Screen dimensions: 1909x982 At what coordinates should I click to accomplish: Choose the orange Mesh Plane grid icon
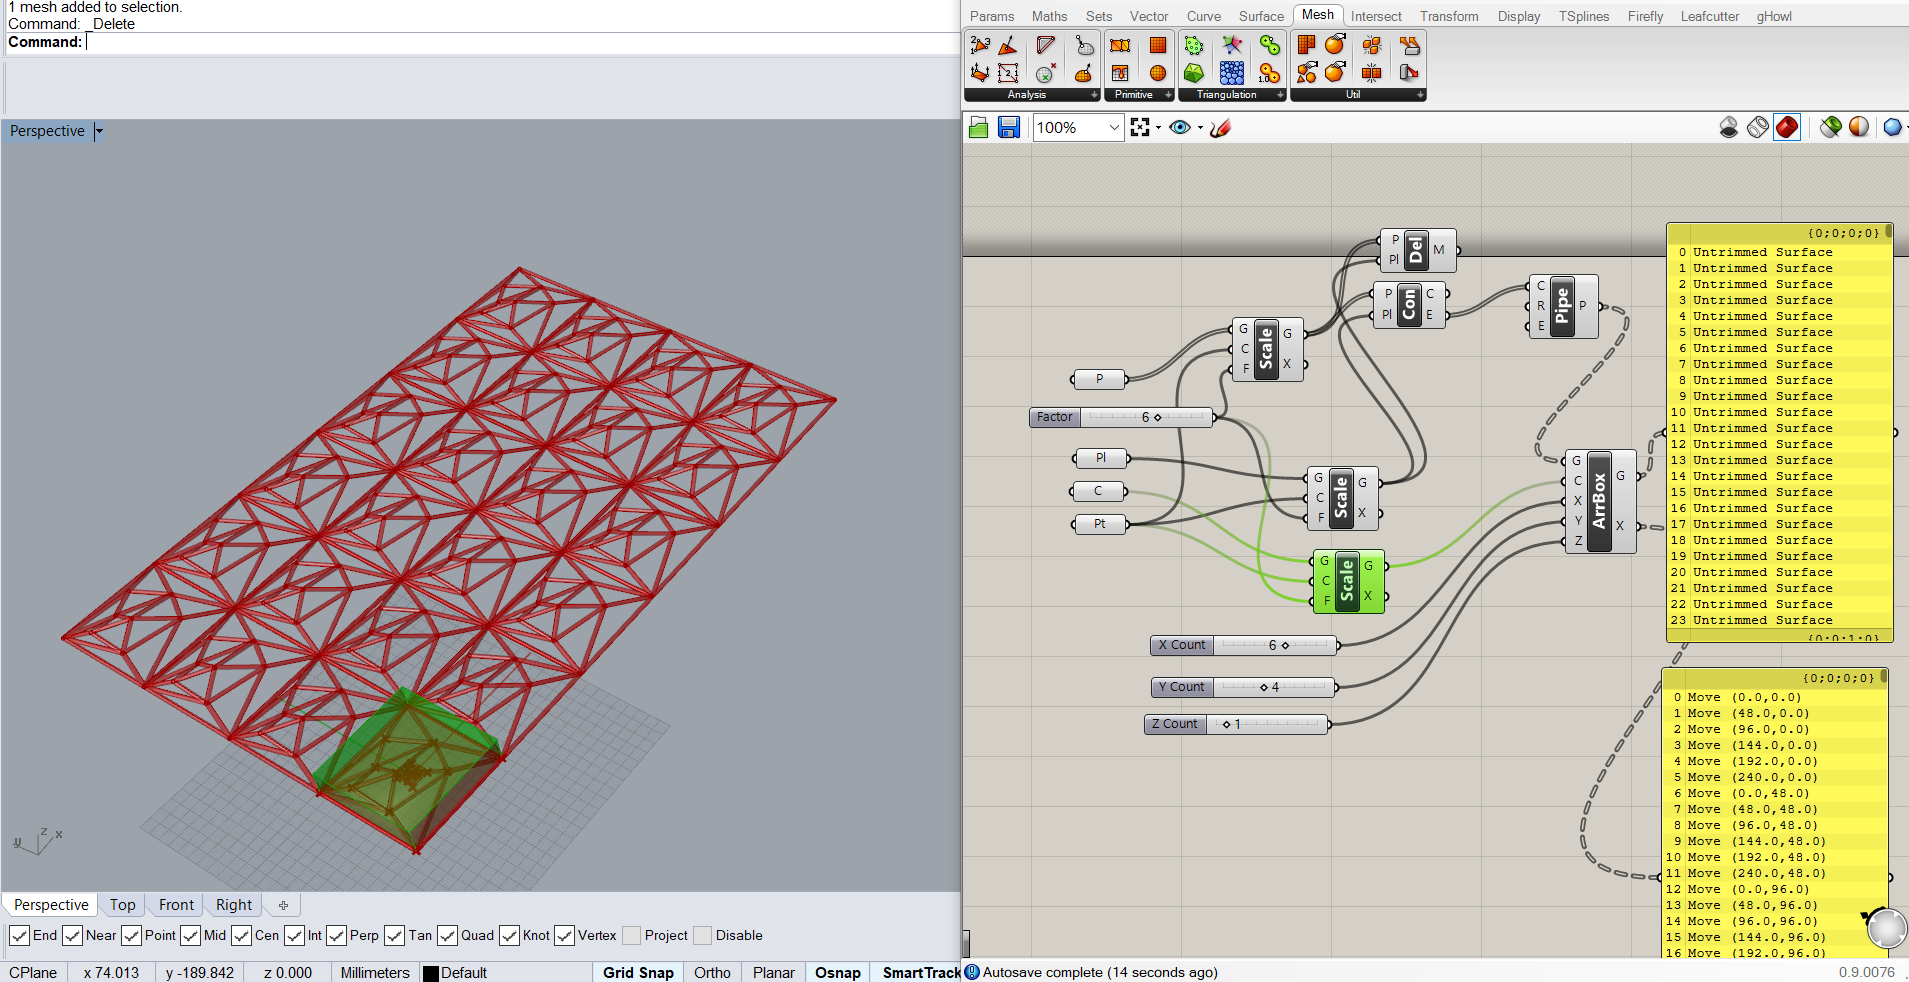[1158, 45]
